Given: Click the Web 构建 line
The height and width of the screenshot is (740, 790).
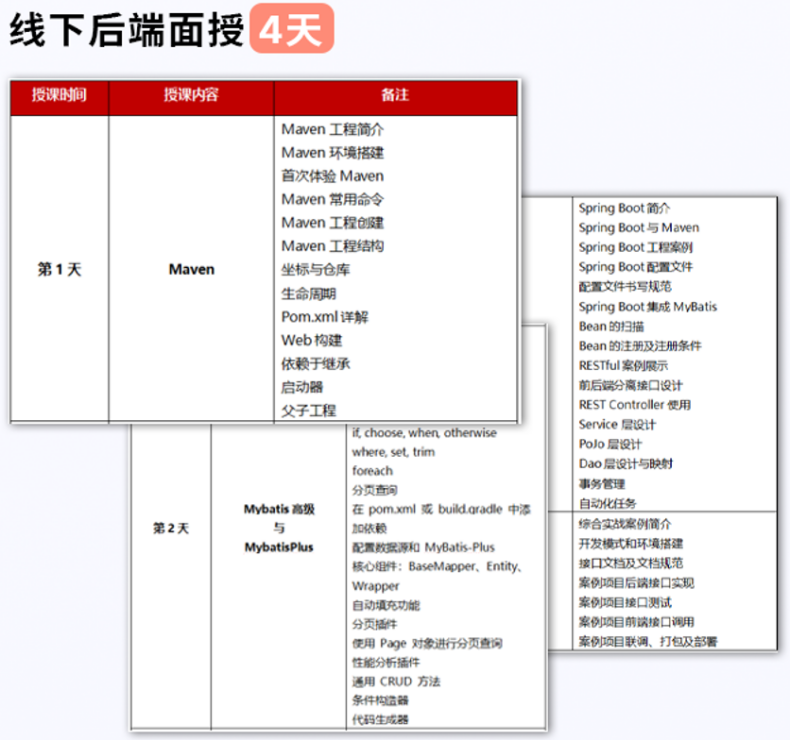Looking at the screenshot, I should (312, 340).
